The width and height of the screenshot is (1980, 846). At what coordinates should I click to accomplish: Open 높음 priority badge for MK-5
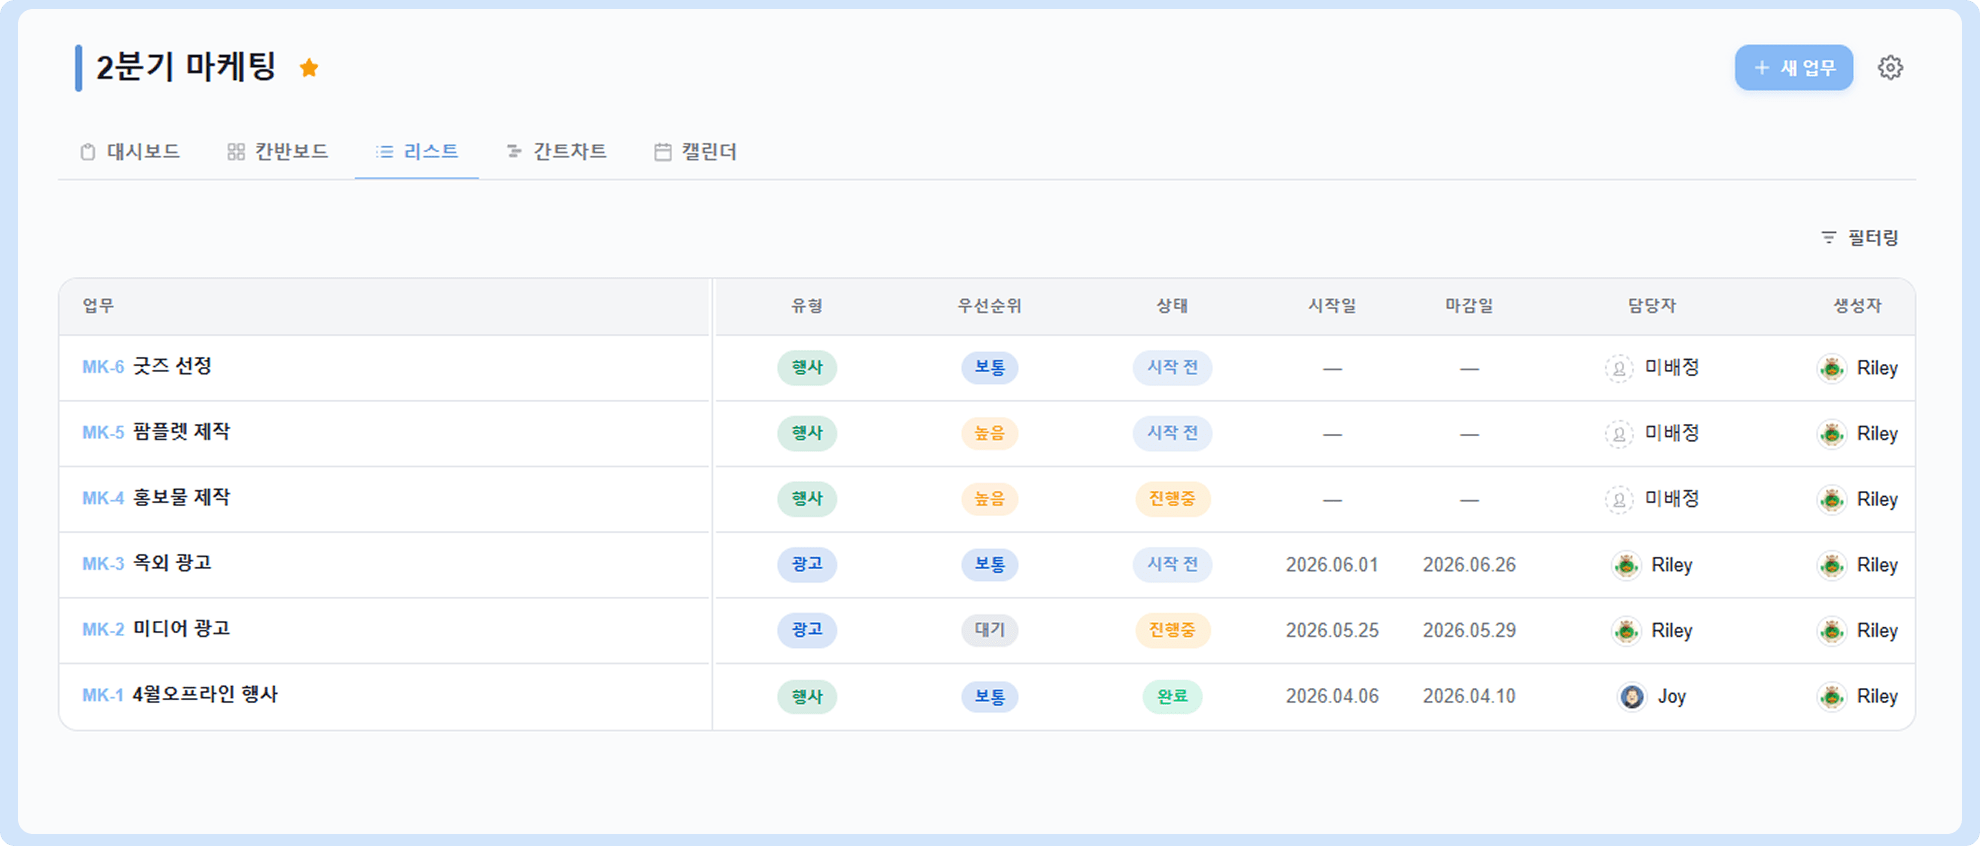pyautogui.click(x=990, y=433)
